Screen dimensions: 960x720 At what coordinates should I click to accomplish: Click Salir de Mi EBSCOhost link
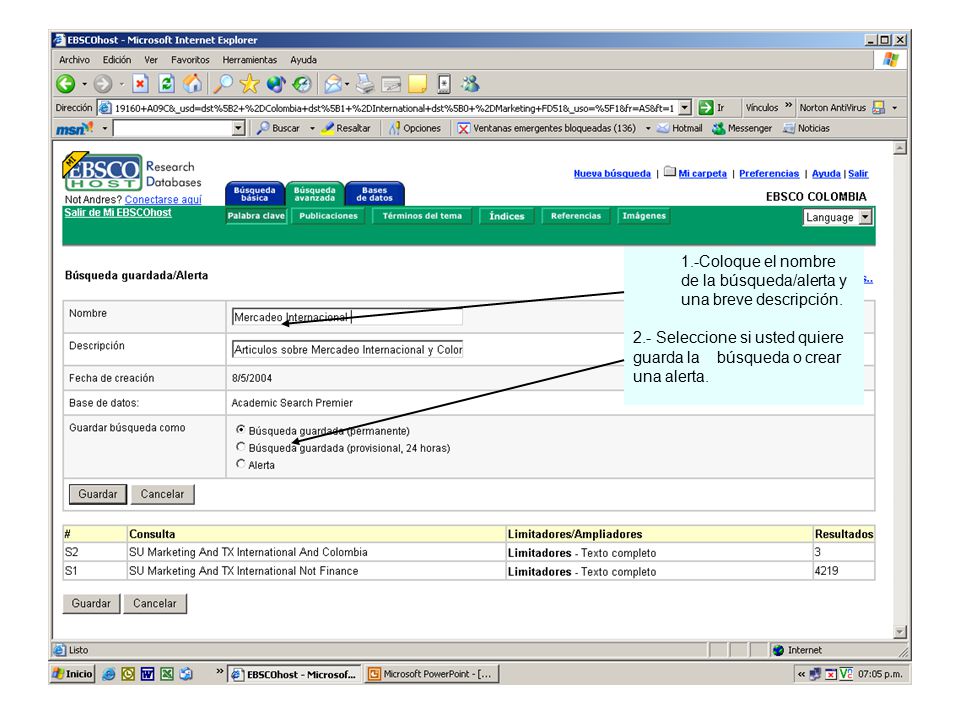[118, 212]
